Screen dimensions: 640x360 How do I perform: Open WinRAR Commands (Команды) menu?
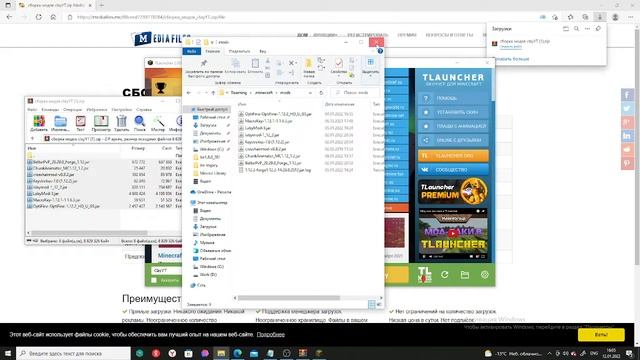50,109
